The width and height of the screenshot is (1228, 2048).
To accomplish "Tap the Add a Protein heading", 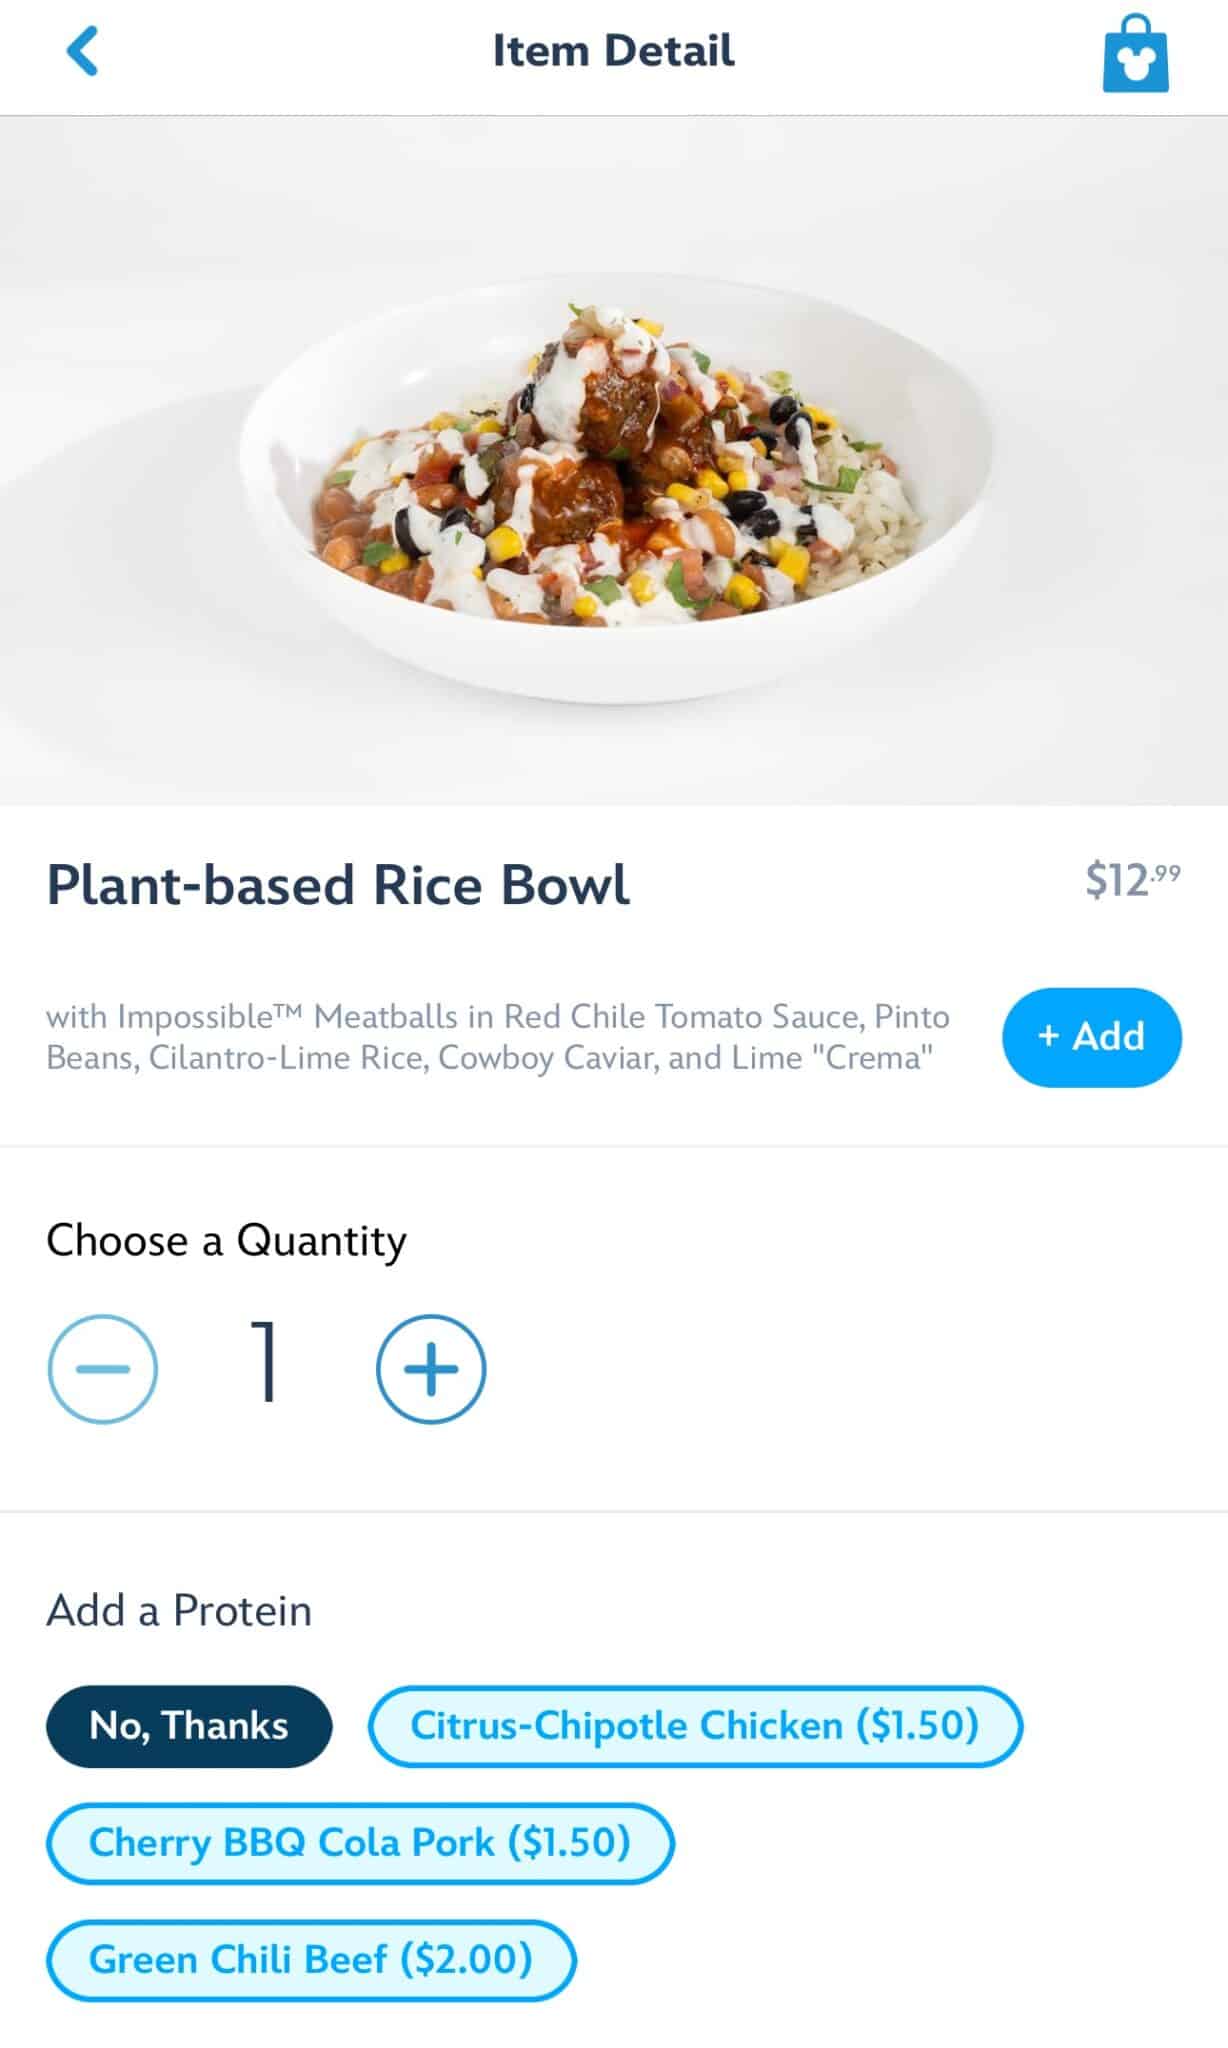I will click(x=179, y=1611).
